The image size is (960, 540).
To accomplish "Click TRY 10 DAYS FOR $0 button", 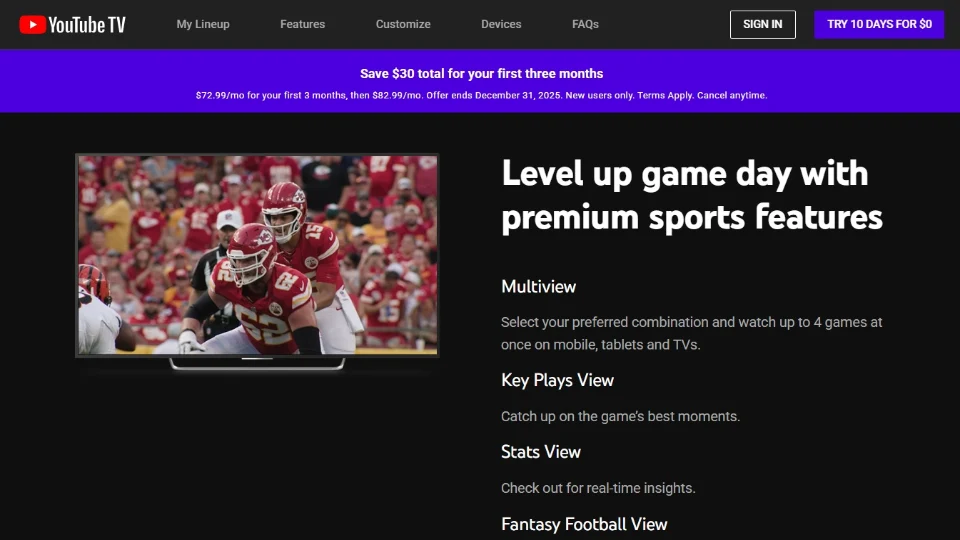I will tap(879, 24).
